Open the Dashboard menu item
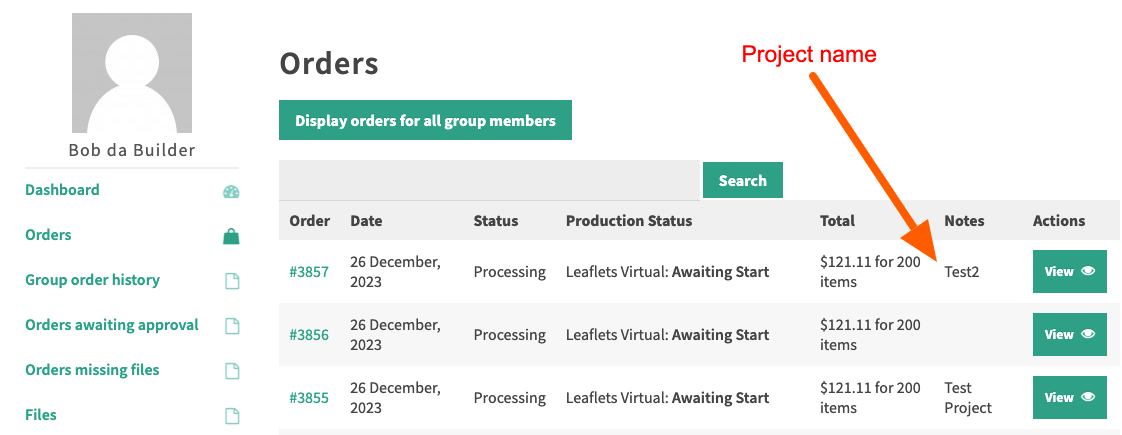The image size is (1122, 435). tap(62, 190)
